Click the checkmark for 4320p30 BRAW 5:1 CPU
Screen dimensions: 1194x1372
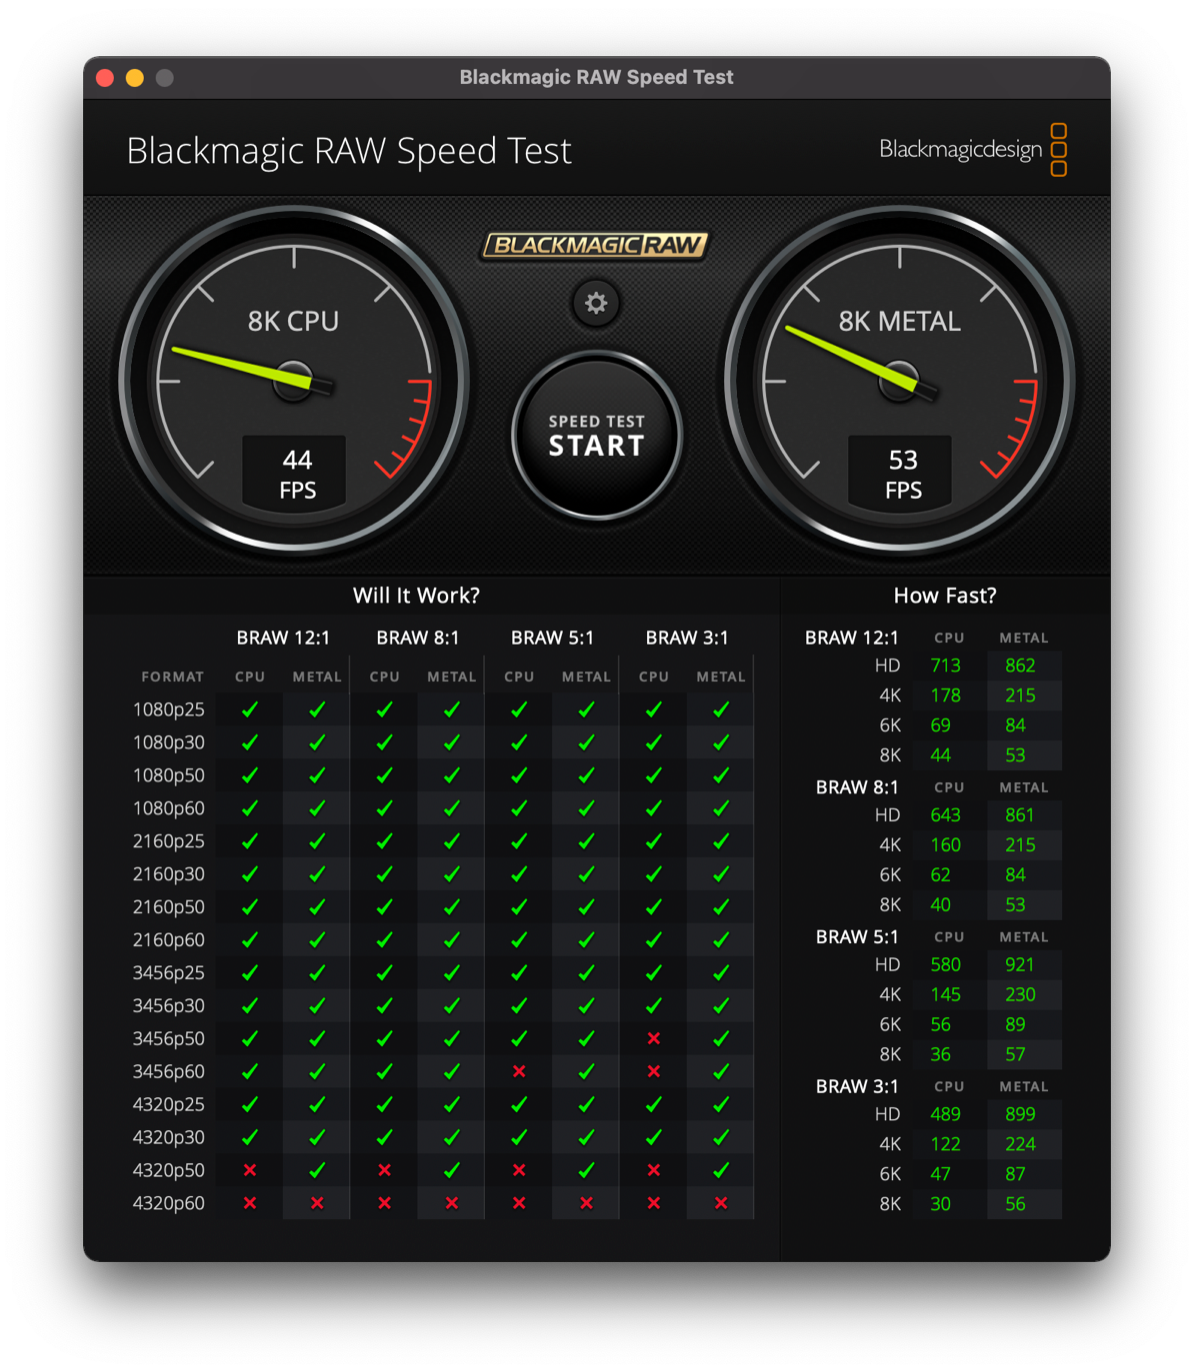coord(519,1137)
